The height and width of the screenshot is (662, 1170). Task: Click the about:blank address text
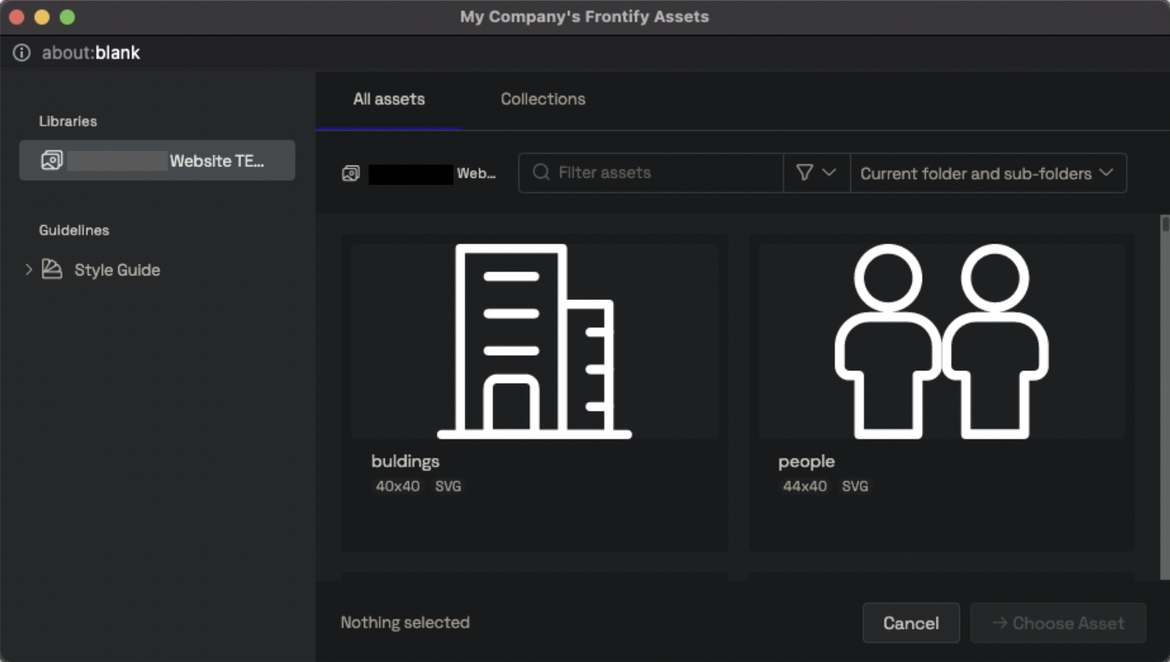coord(91,53)
